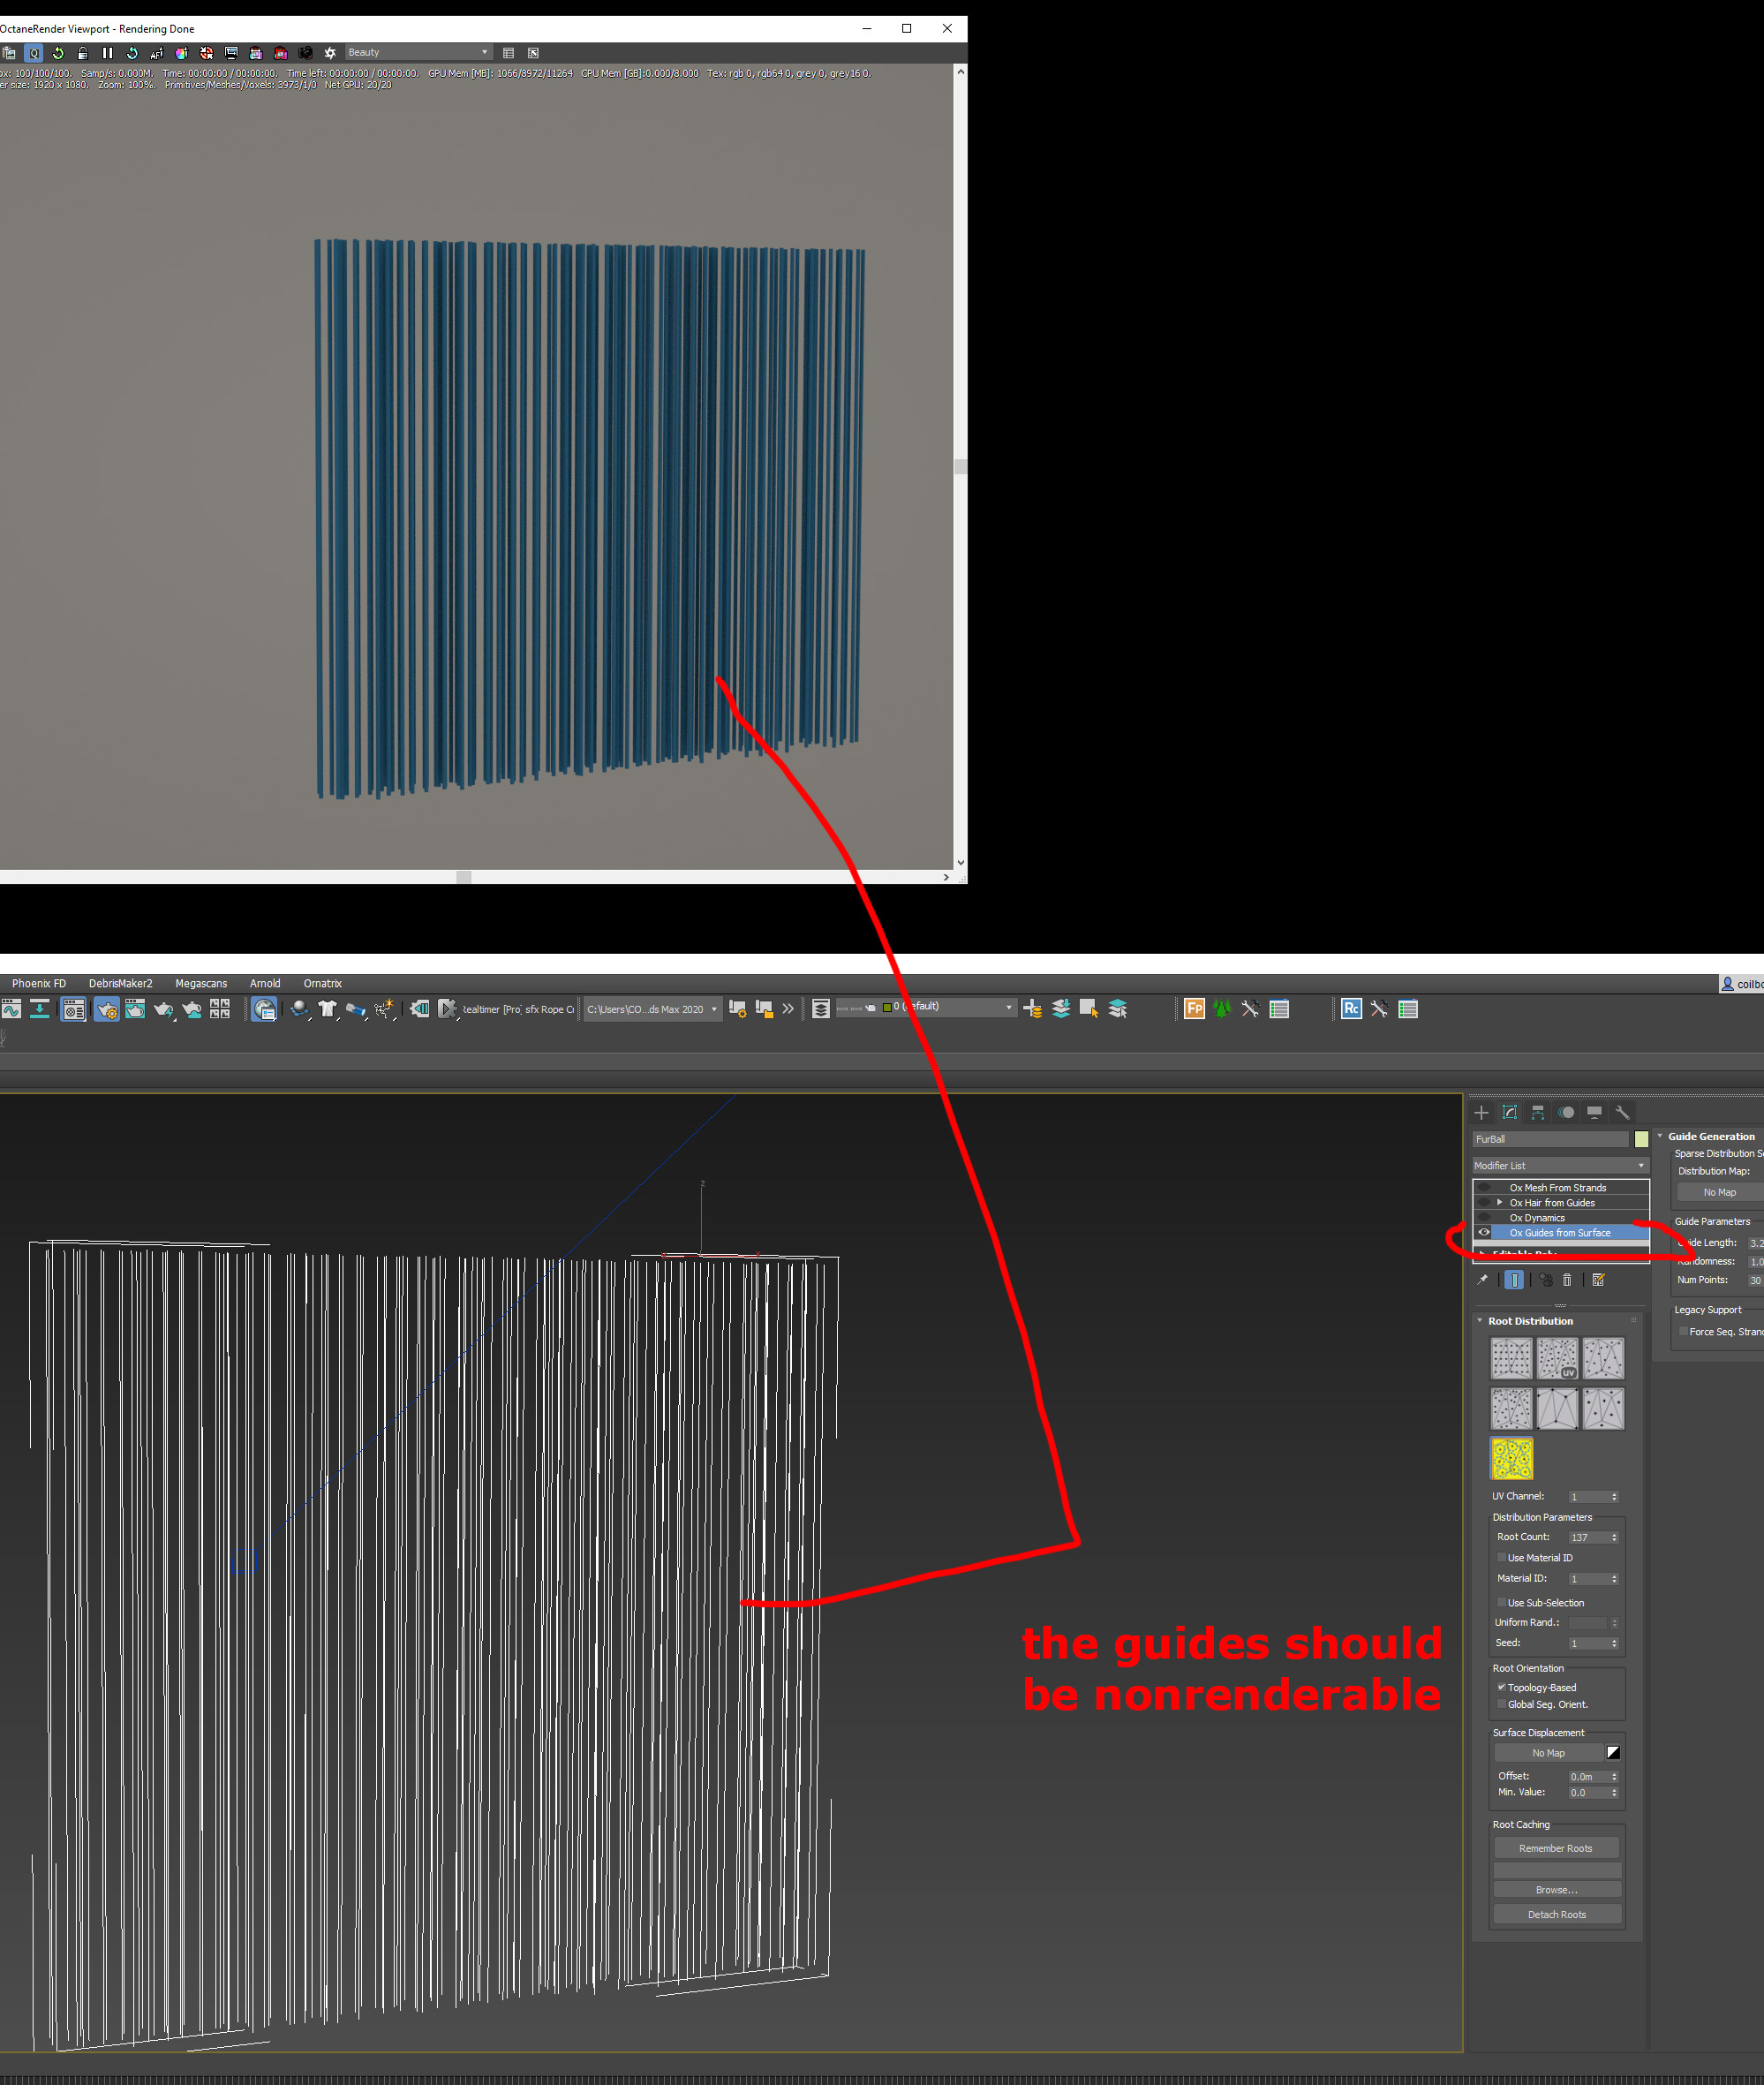Expand Ox Hair from Guides modifier
Screen dimensions: 1764x2085
(x=1499, y=1202)
